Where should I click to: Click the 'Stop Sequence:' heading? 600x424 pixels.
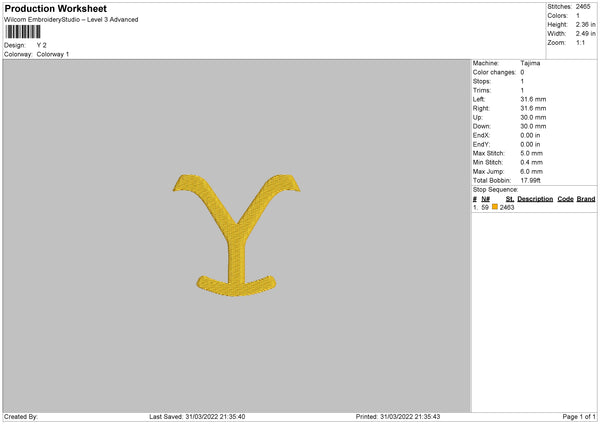(x=495, y=190)
